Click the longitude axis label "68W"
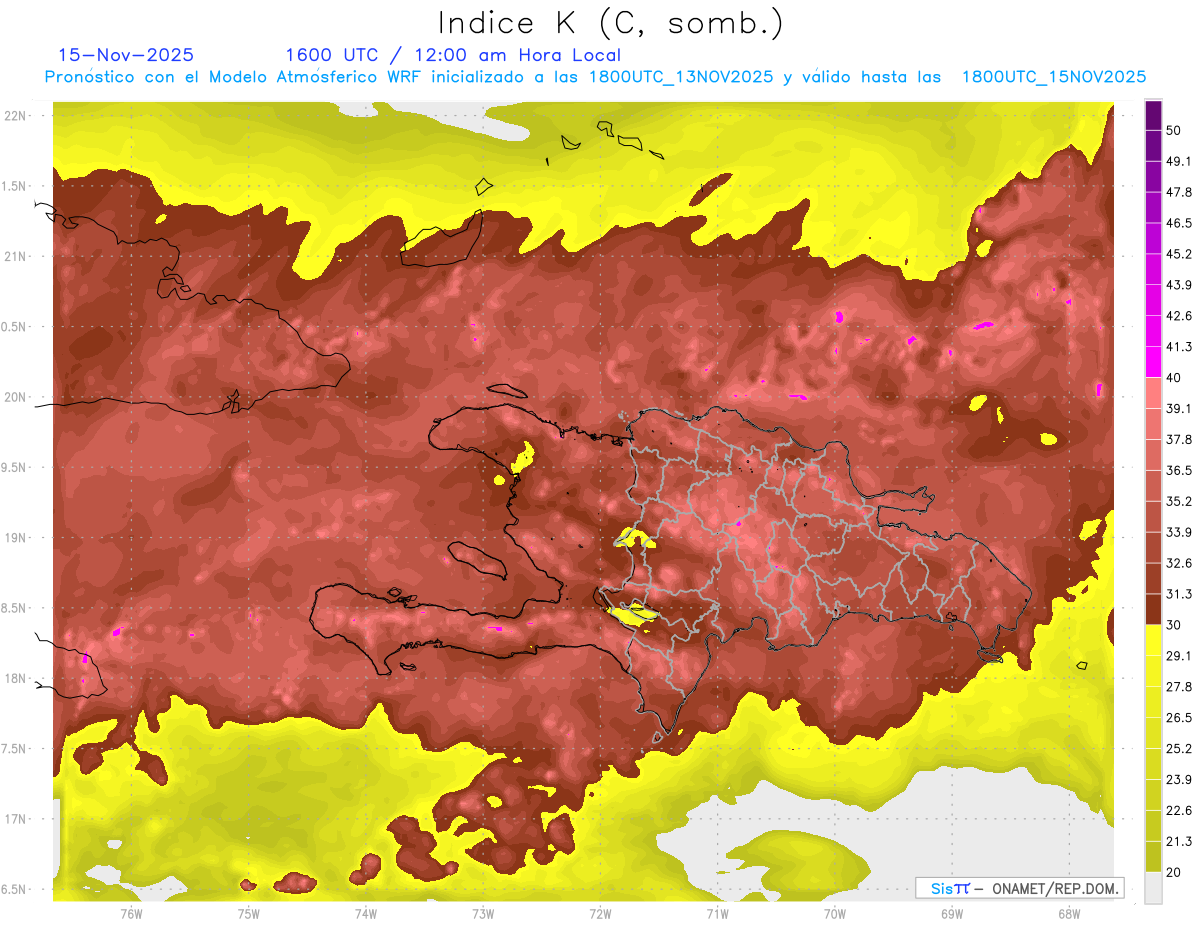The height and width of the screenshot is (927, 1200). point(1069,914)
